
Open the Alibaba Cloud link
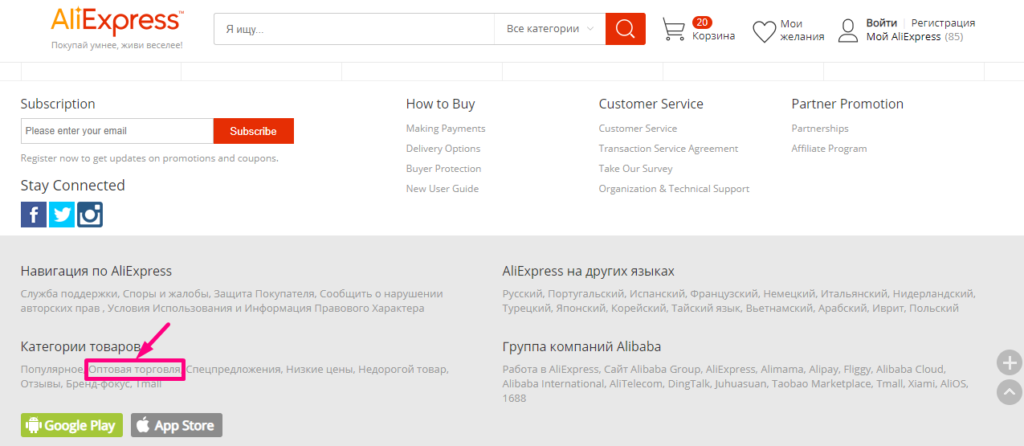coord(910,369)
